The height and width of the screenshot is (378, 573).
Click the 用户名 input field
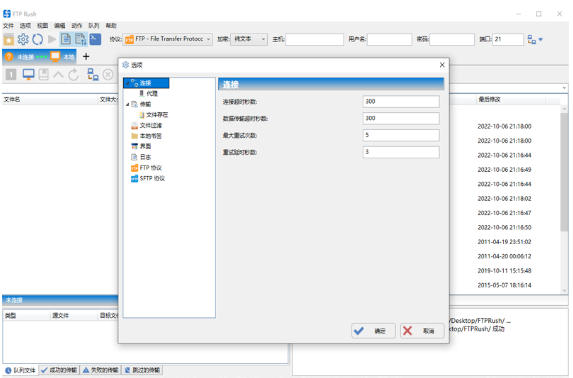[x=389, y=39]
